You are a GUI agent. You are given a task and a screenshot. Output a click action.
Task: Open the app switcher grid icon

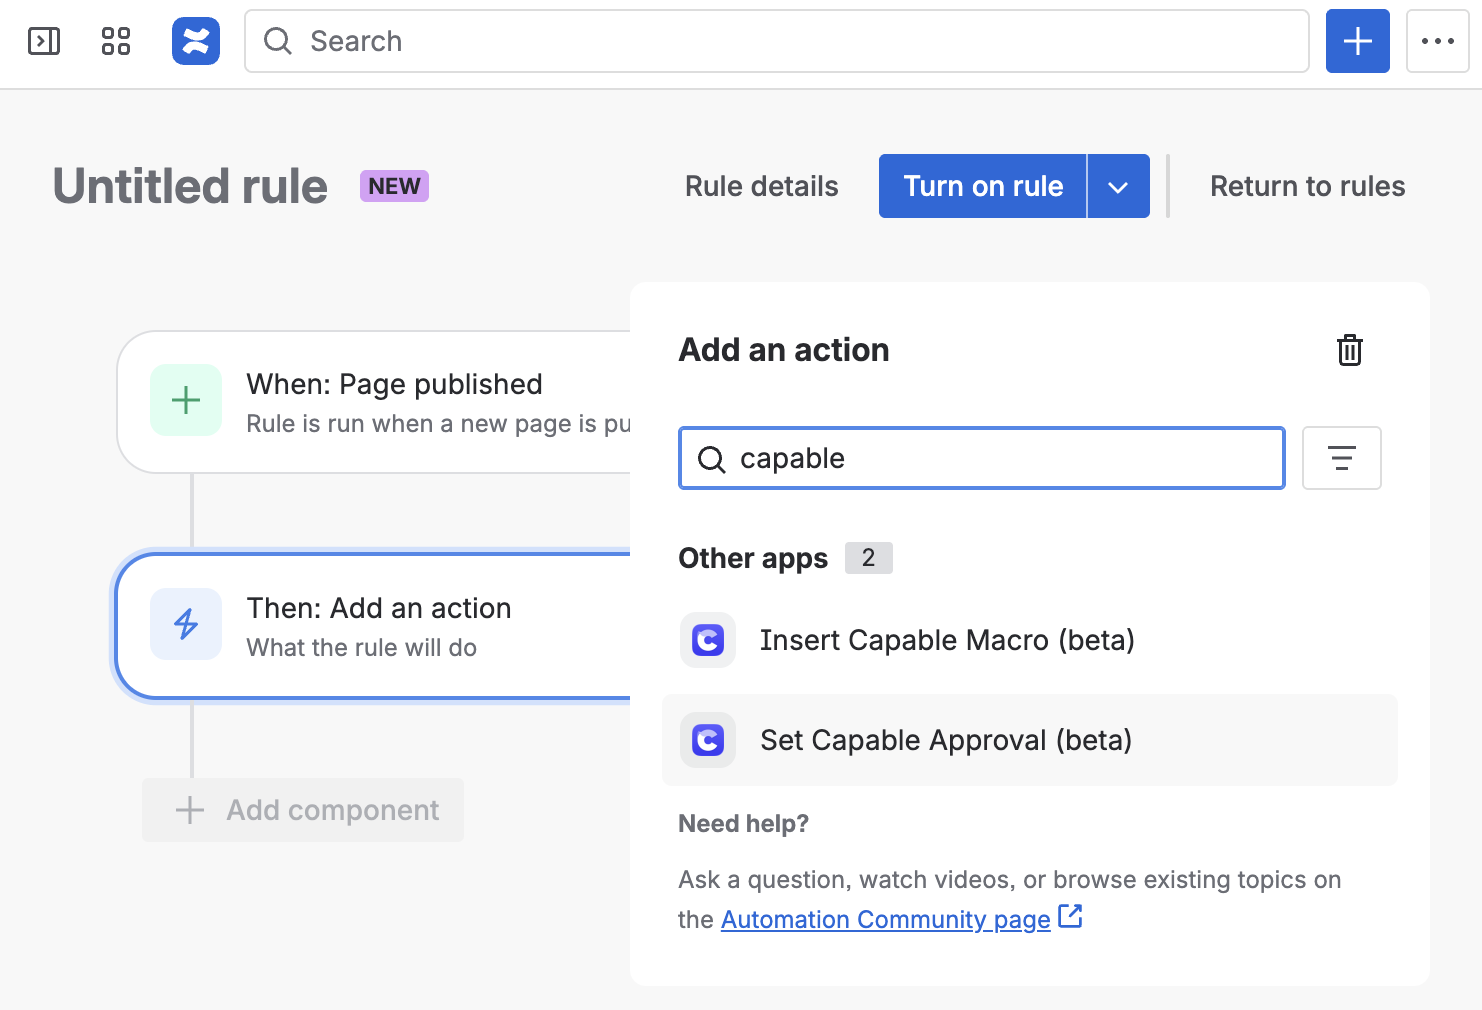click(x=116, y=41)
